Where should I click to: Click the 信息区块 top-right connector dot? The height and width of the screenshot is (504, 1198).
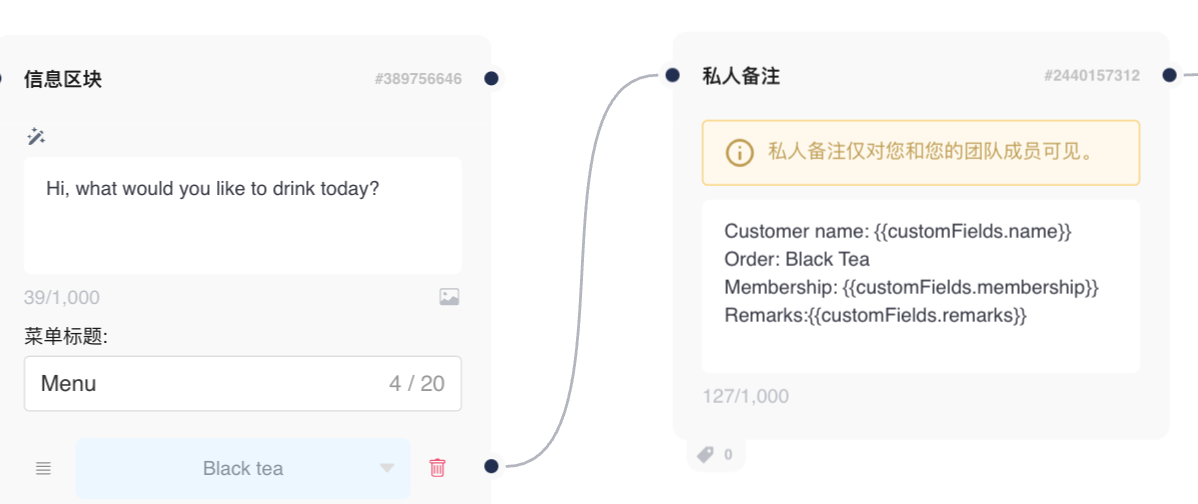pyautogui.click(x=491, y=78)
